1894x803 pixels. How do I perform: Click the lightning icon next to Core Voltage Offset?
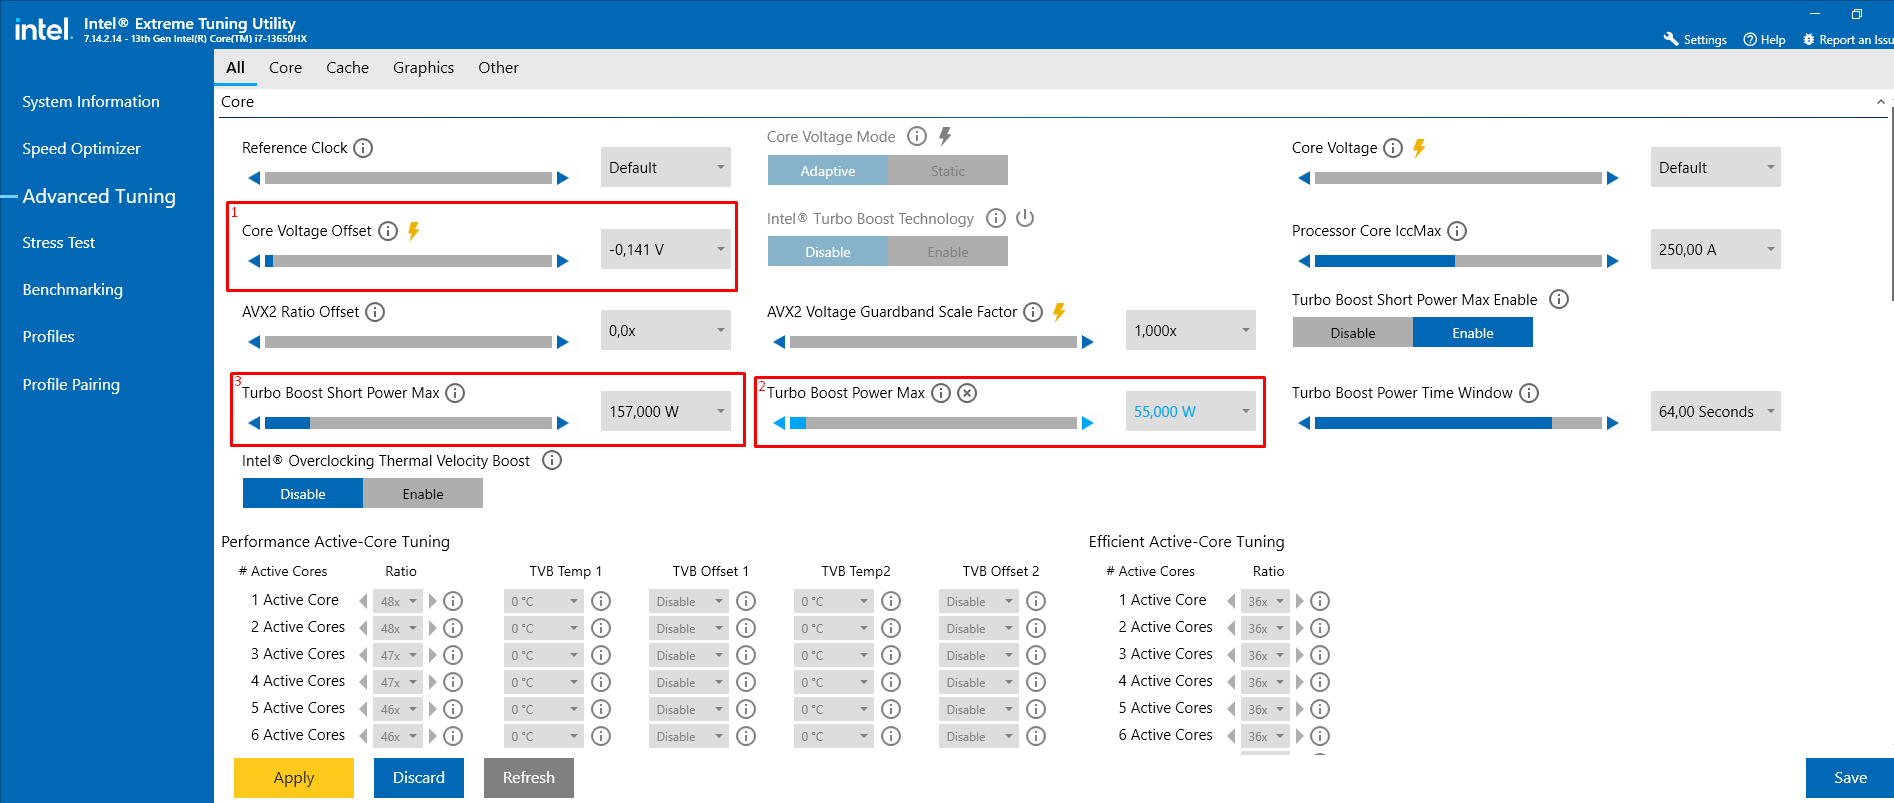point(413,231)
